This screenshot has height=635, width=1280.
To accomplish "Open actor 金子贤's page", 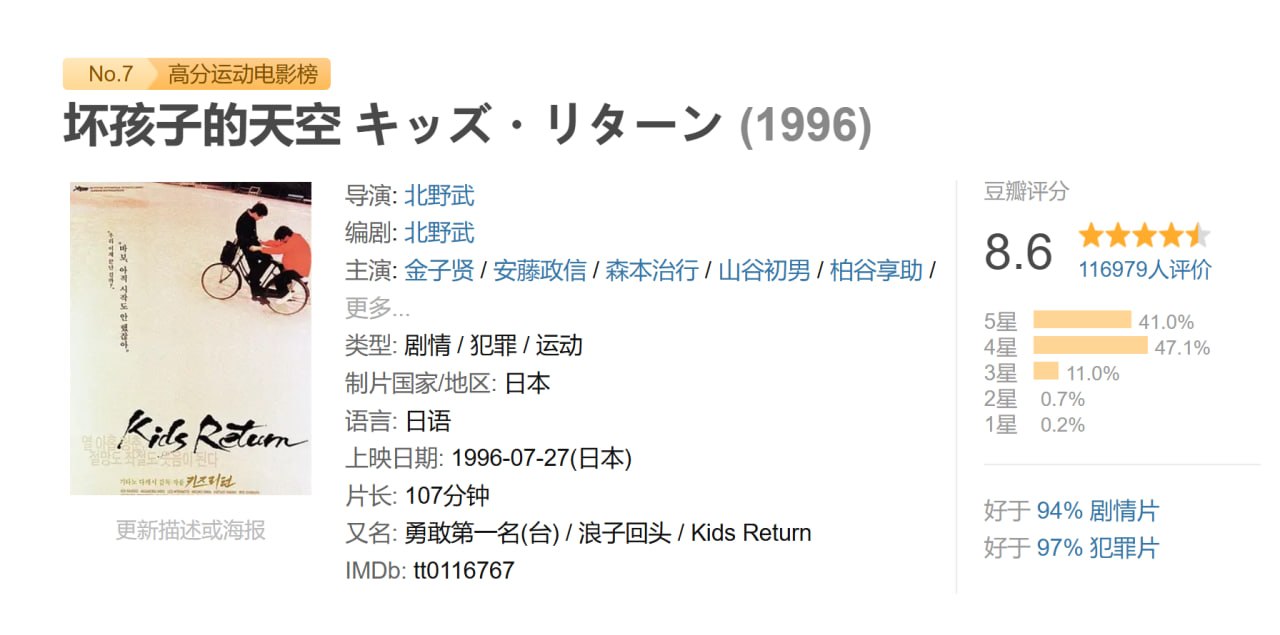I will [440, 270].
